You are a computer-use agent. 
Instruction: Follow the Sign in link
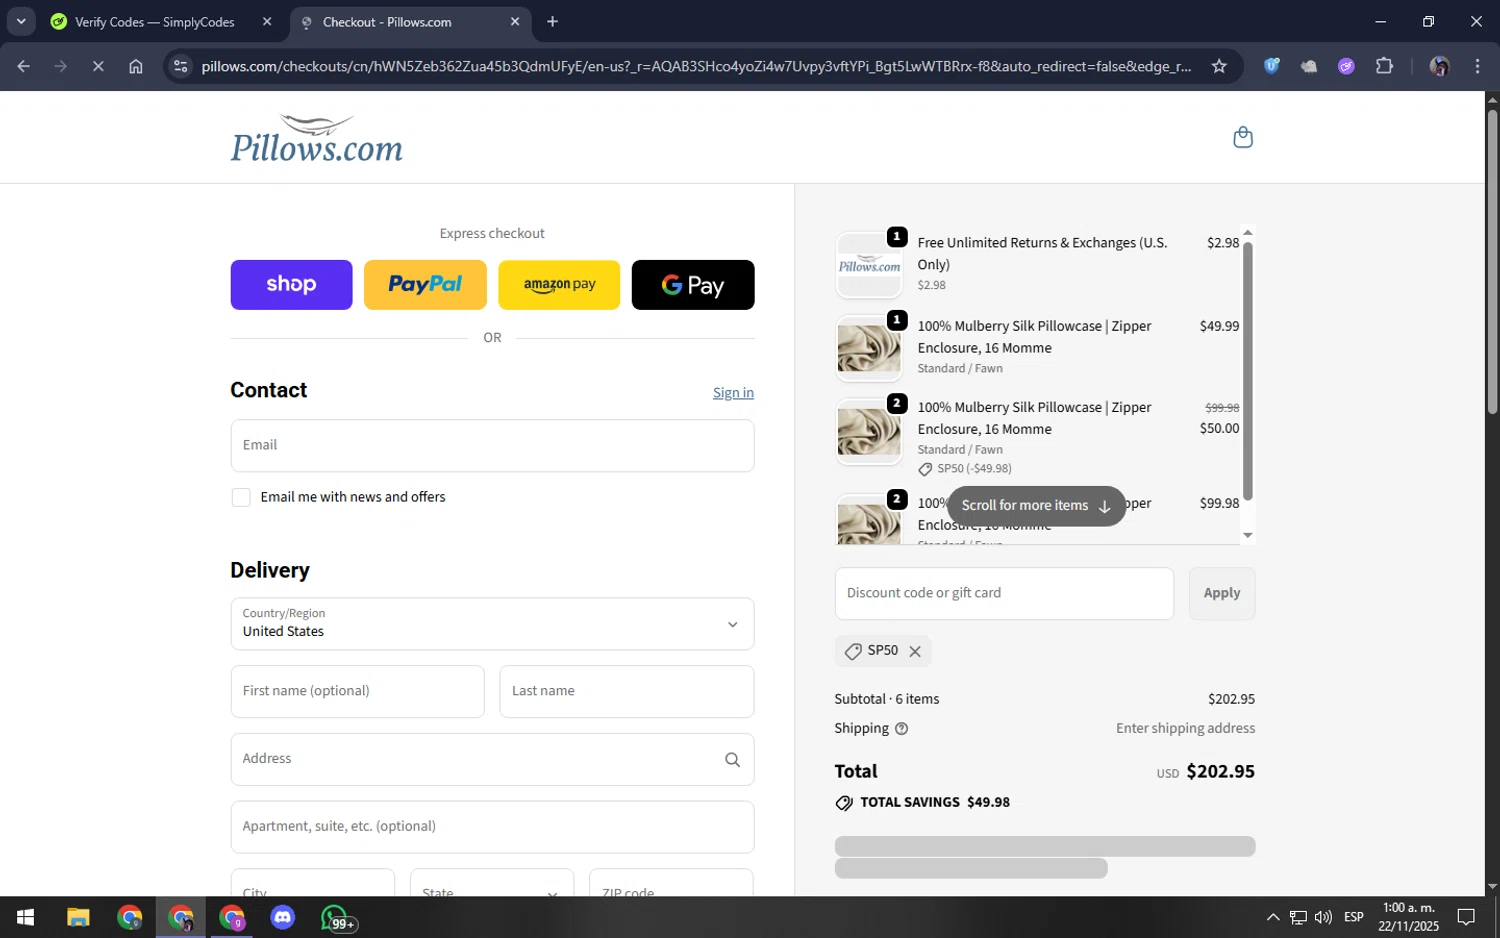coord(733,393)
